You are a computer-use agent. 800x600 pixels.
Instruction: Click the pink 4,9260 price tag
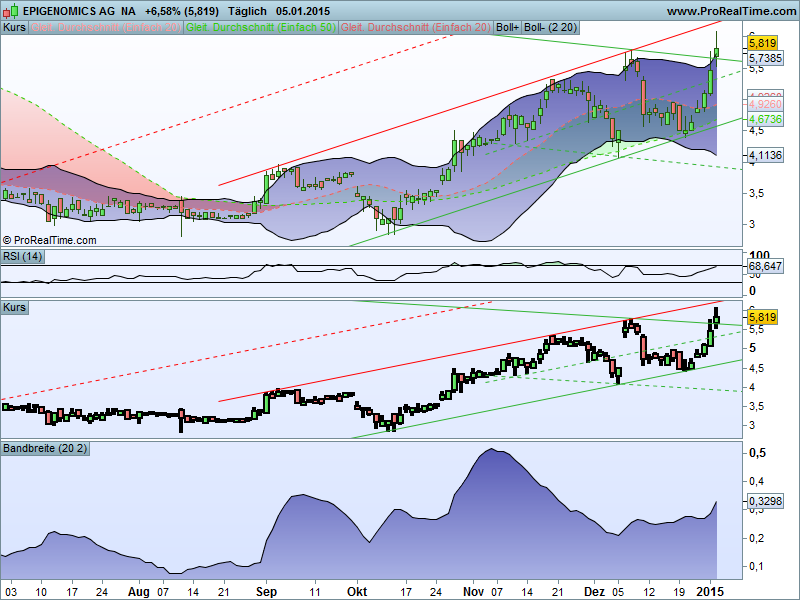click(765, 104)
